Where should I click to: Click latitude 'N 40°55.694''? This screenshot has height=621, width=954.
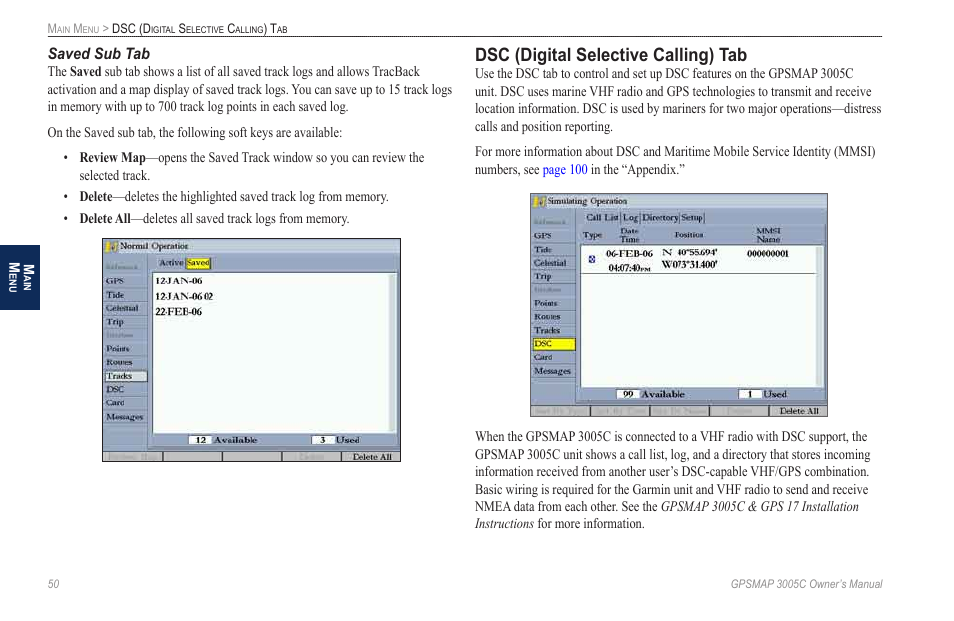[690, 252]
